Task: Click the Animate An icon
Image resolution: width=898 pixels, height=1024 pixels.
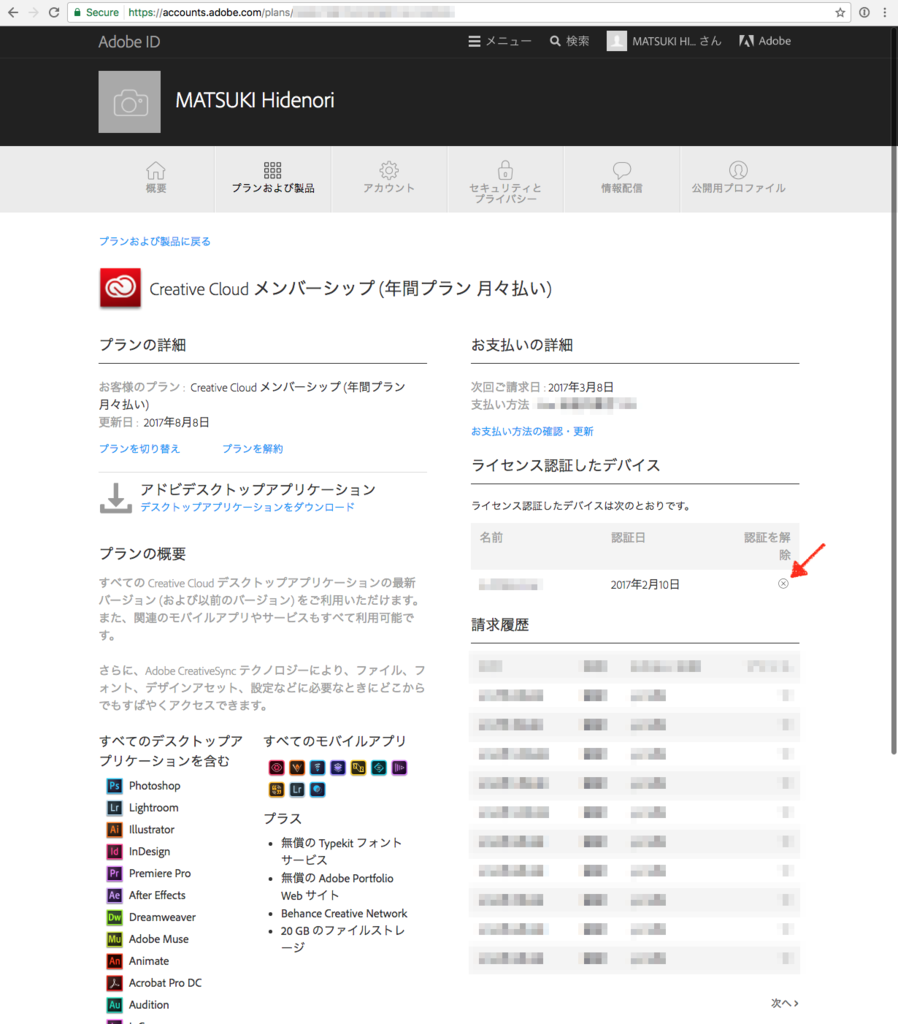Action: 114,961
